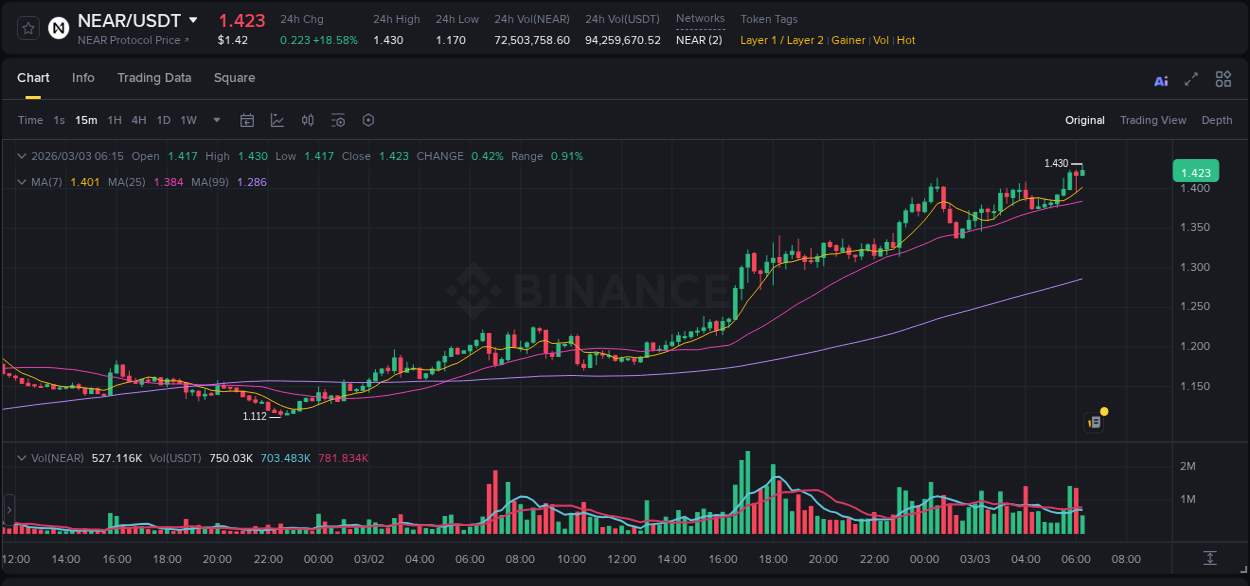The image size is (1250, 586).
Task: Open the Square tab
Action: (x=234, y=78)
